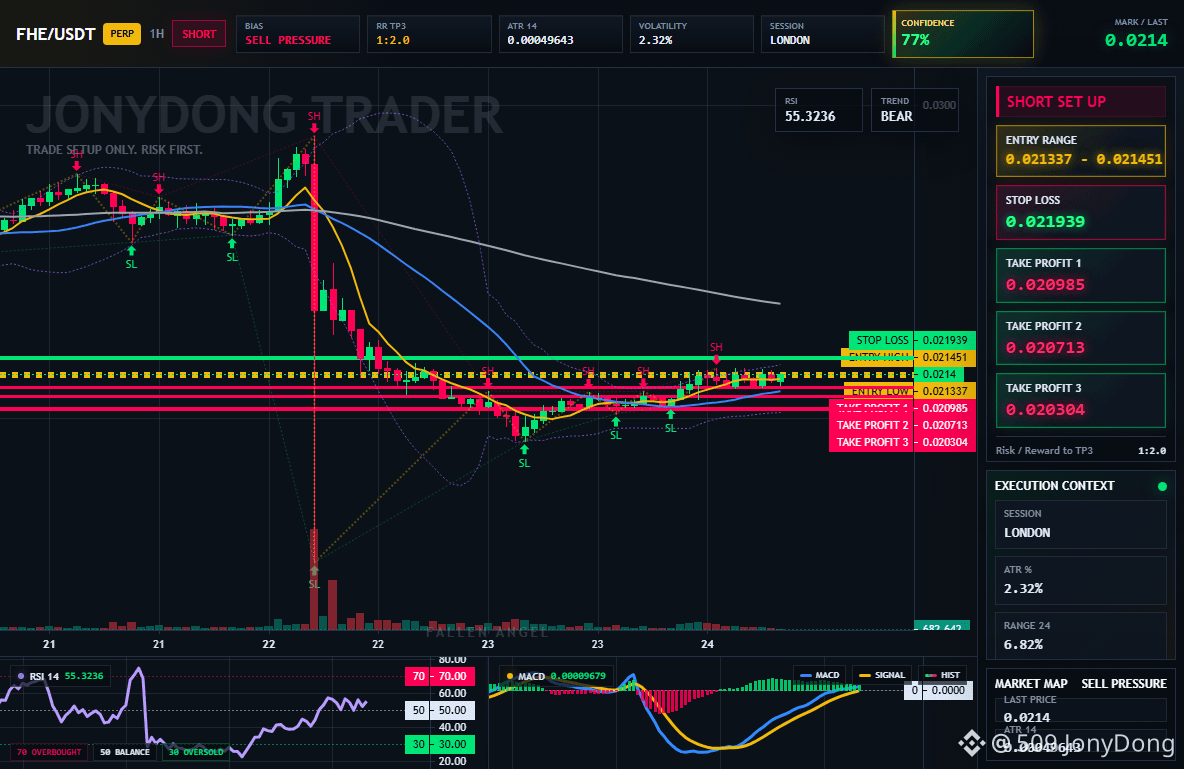
Task: Click the red 70 RSI level tag
Action: click(439, 676)
